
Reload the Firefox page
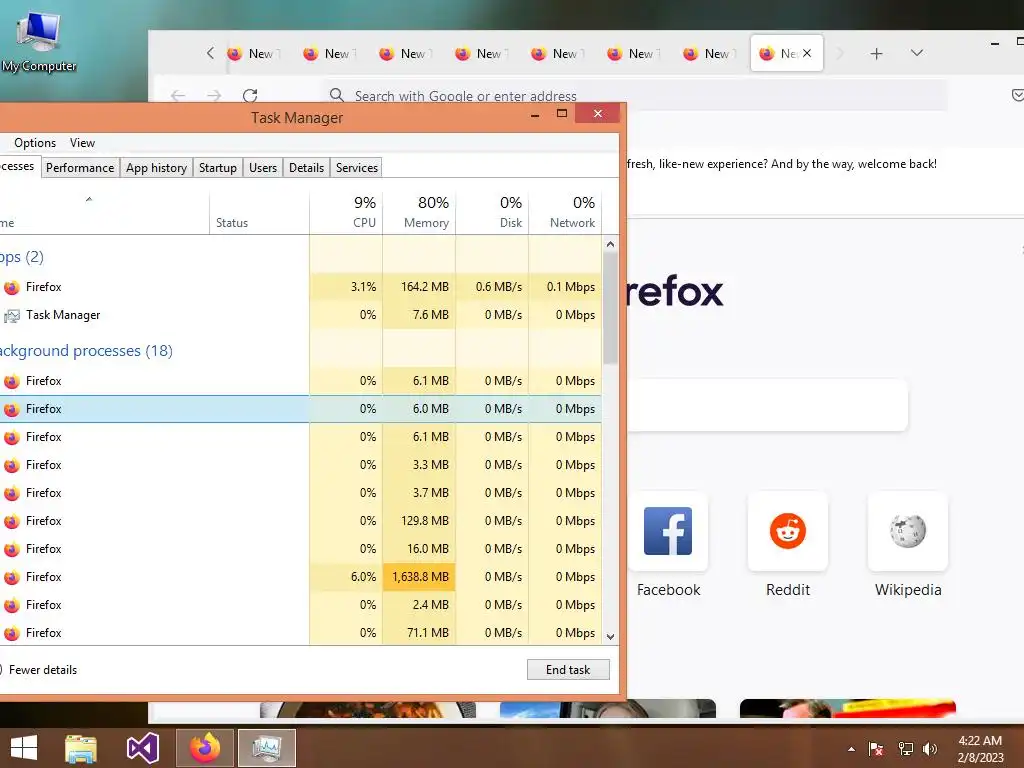point(249,95)
